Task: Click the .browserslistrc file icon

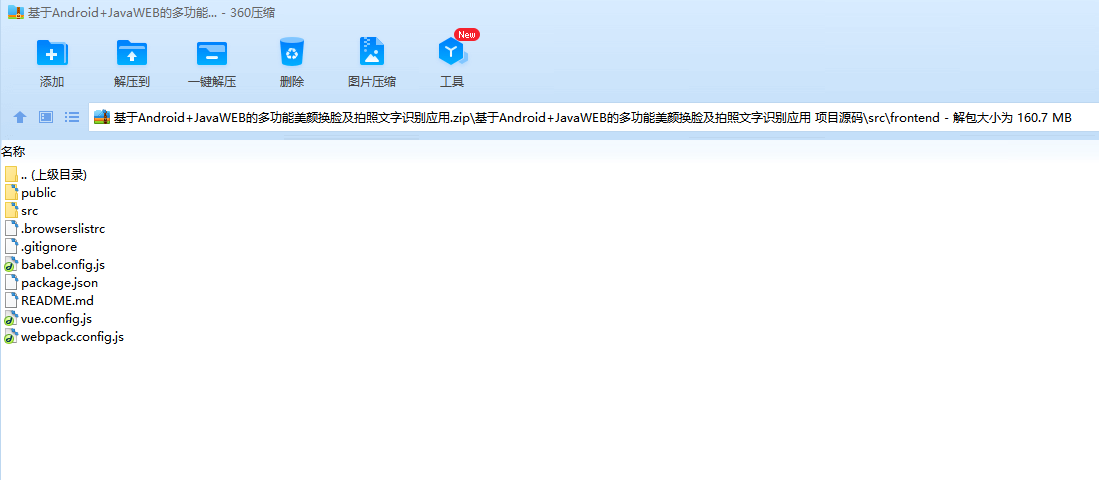Action: click(x=11, y=228)
